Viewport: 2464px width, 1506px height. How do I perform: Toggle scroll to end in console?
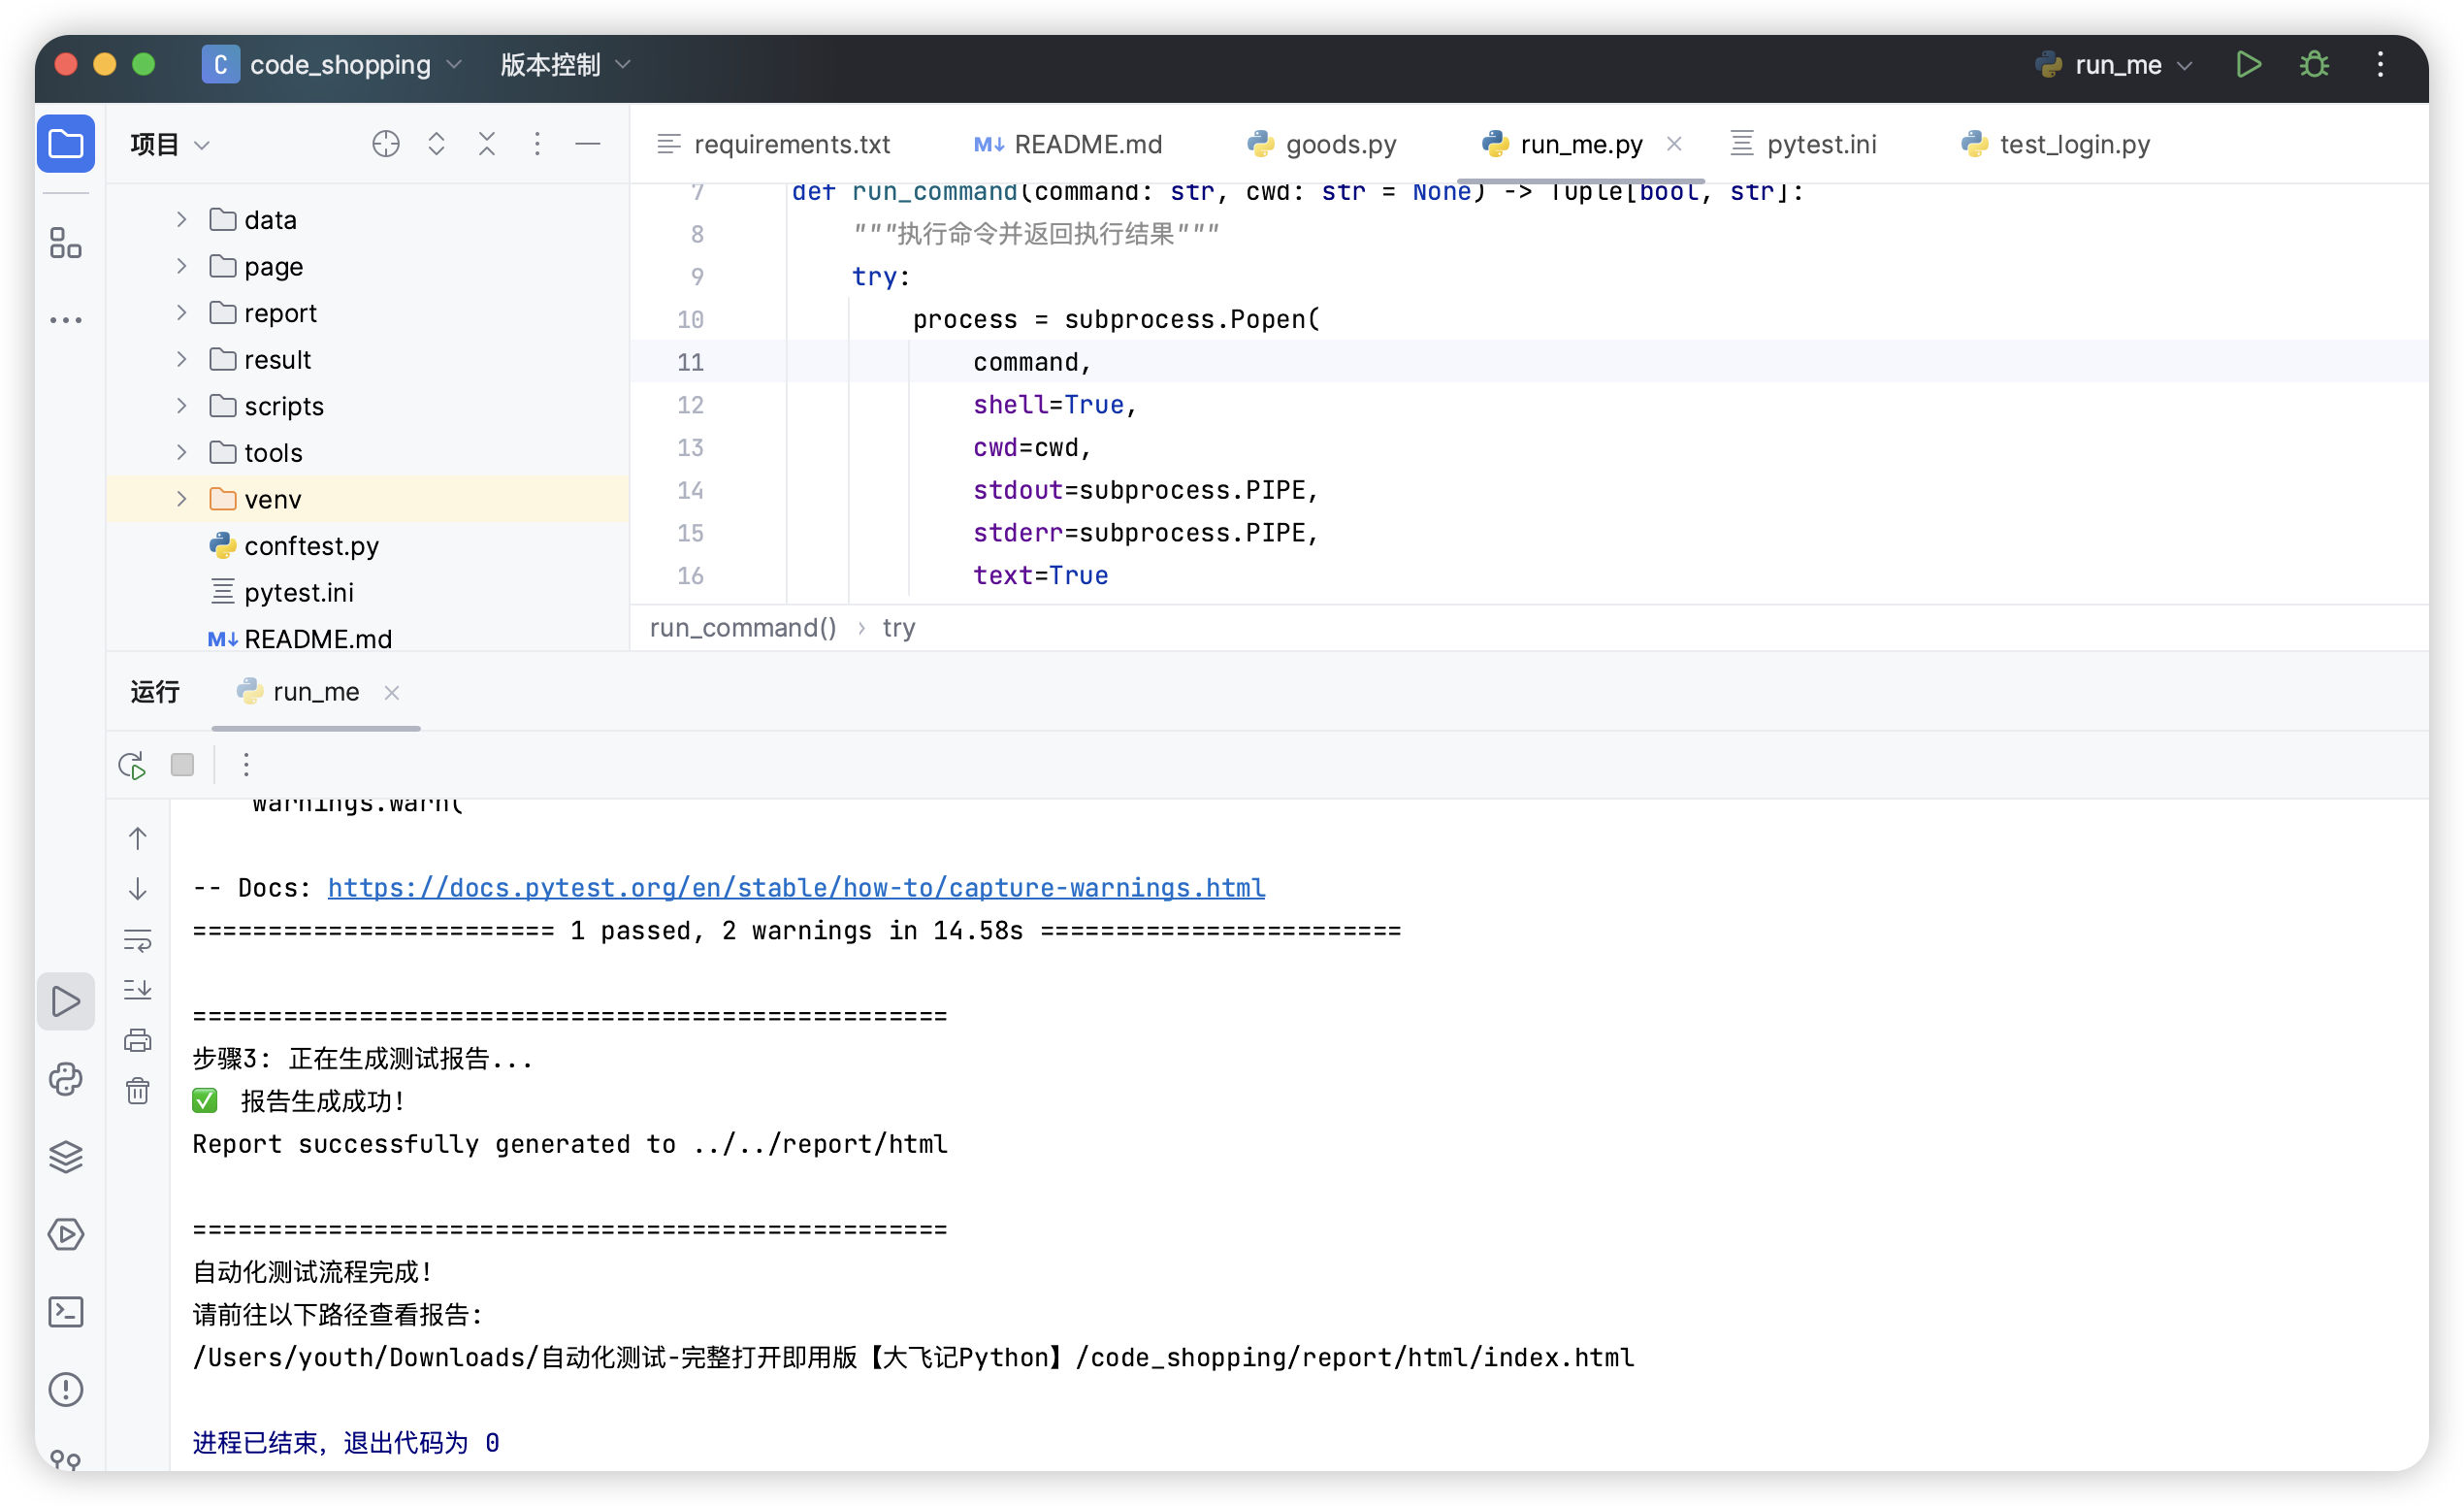(138, 990)
